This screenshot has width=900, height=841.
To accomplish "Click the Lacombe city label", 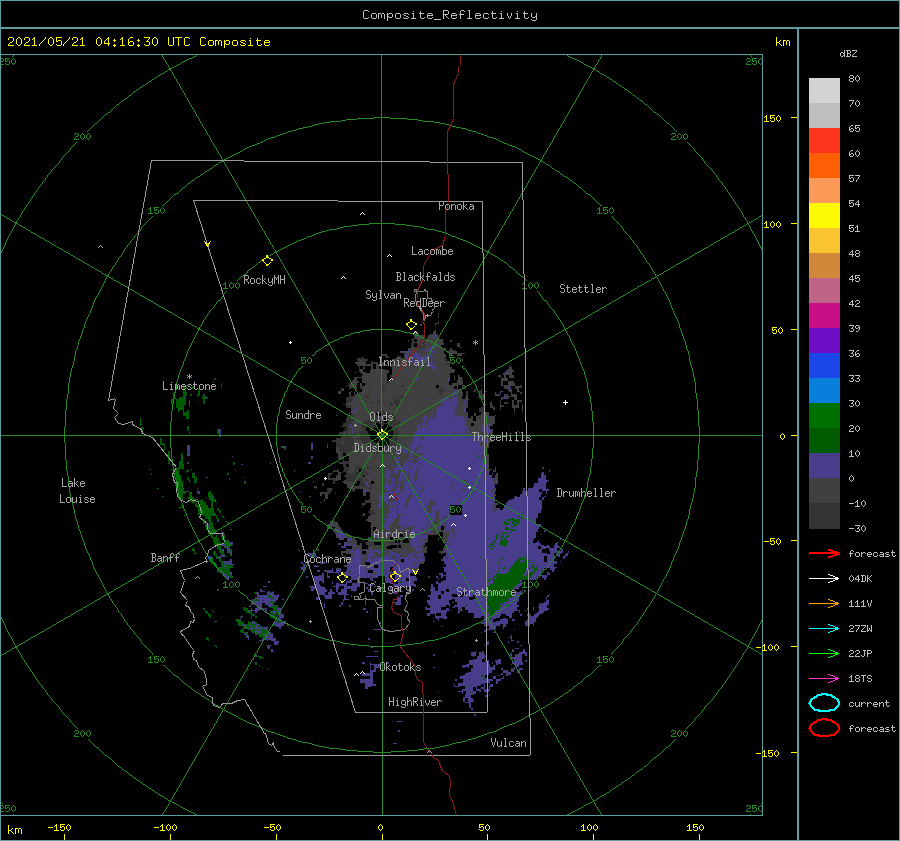I will (432, 251).
